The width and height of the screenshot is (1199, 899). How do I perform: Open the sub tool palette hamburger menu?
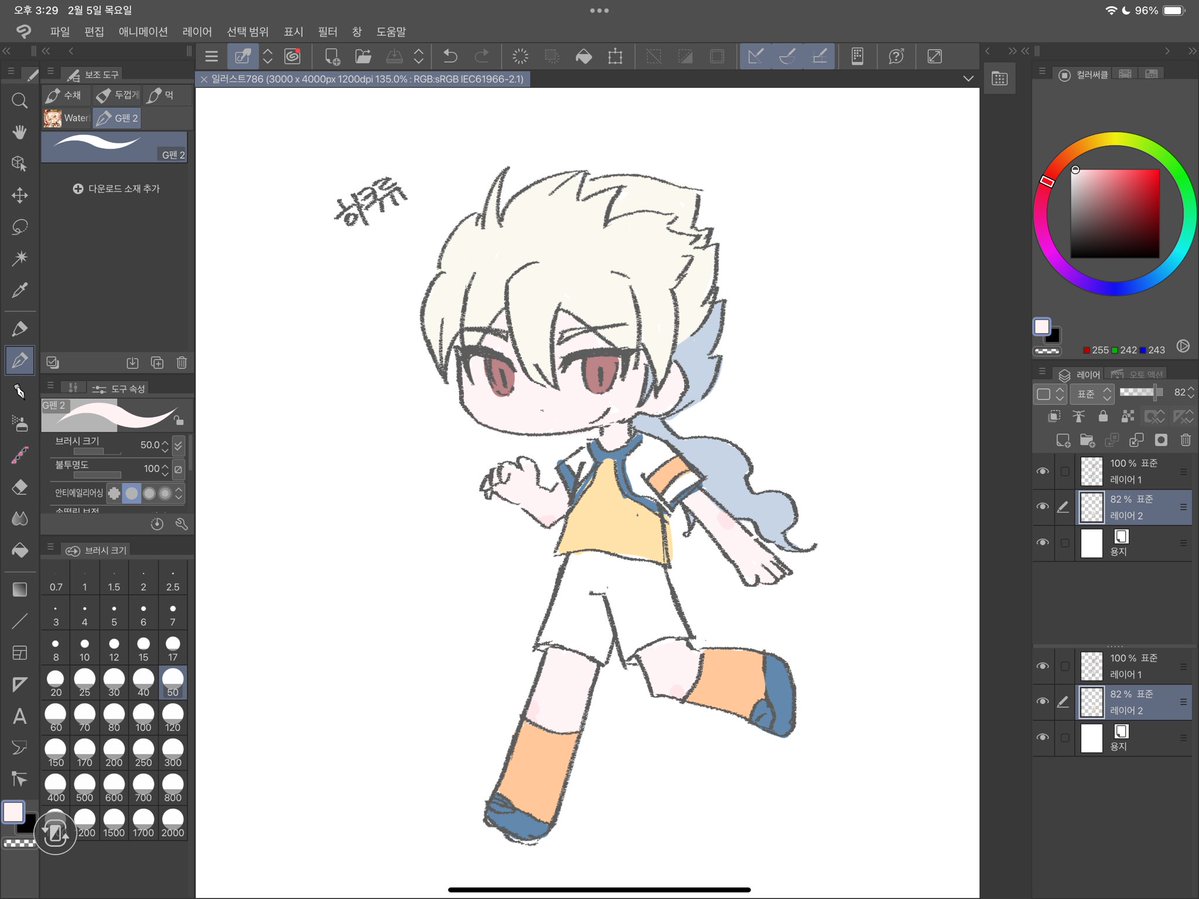50,71
